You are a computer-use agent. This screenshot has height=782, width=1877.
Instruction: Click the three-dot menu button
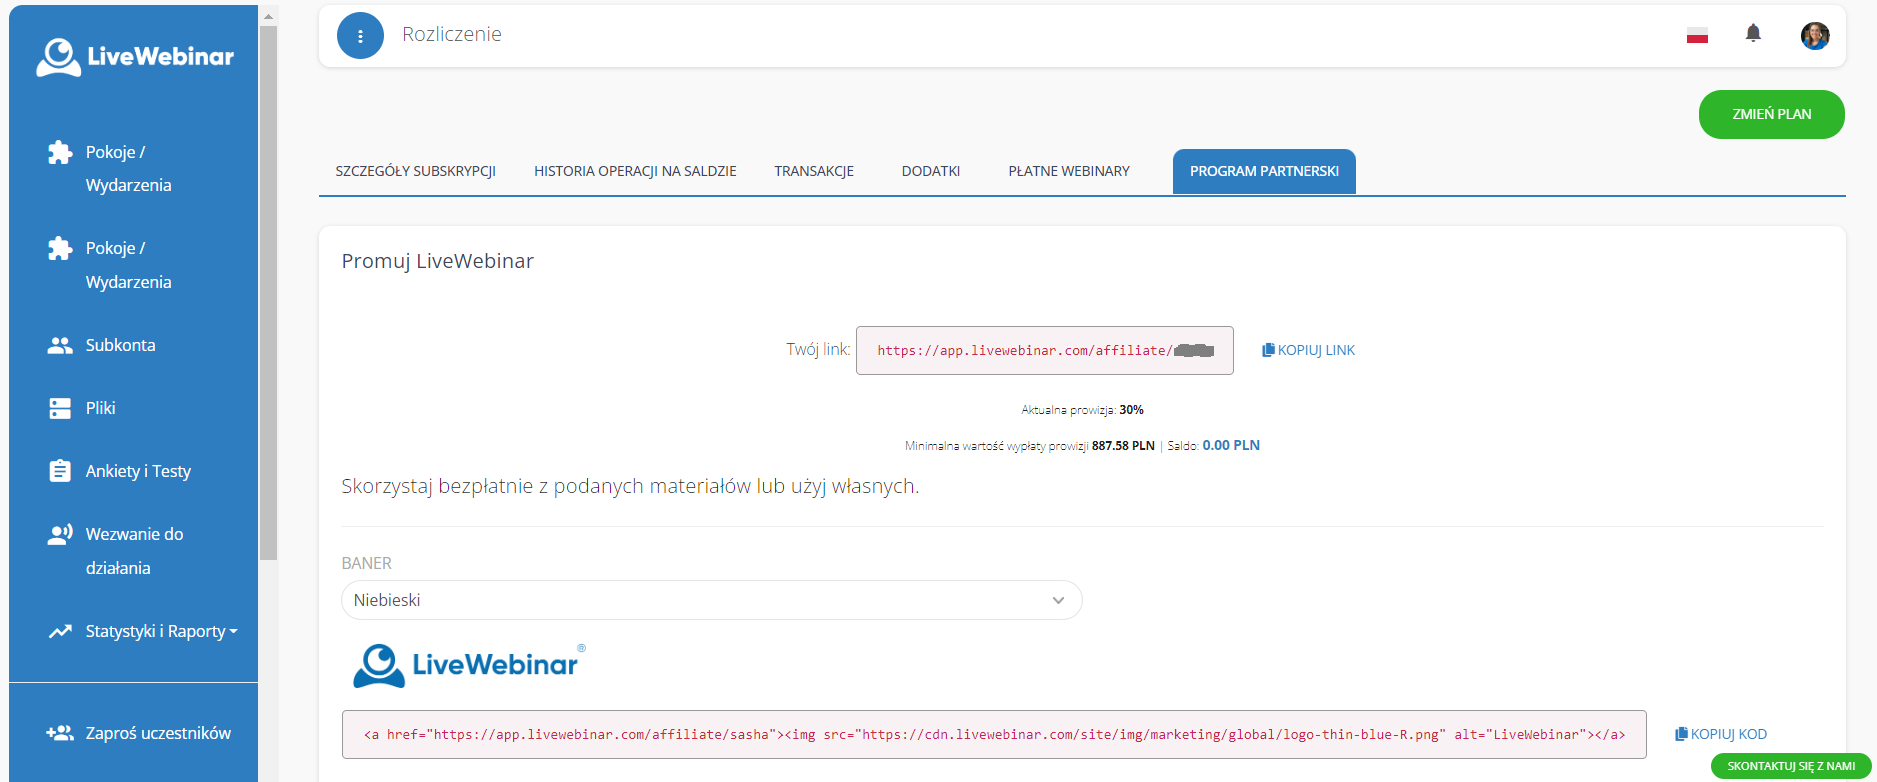tap(360, 36)
